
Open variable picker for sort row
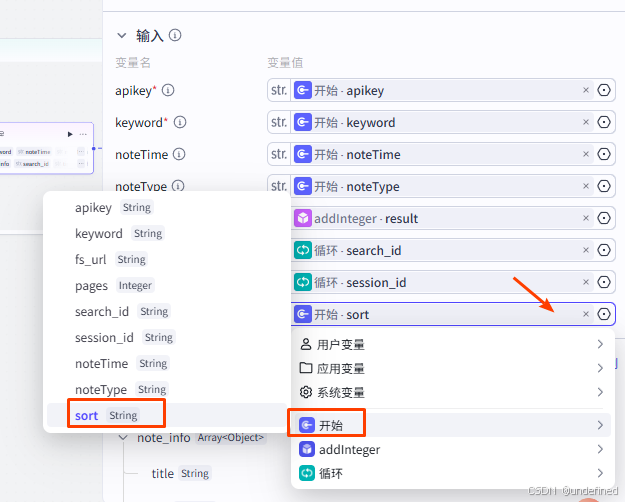[604, 314]
